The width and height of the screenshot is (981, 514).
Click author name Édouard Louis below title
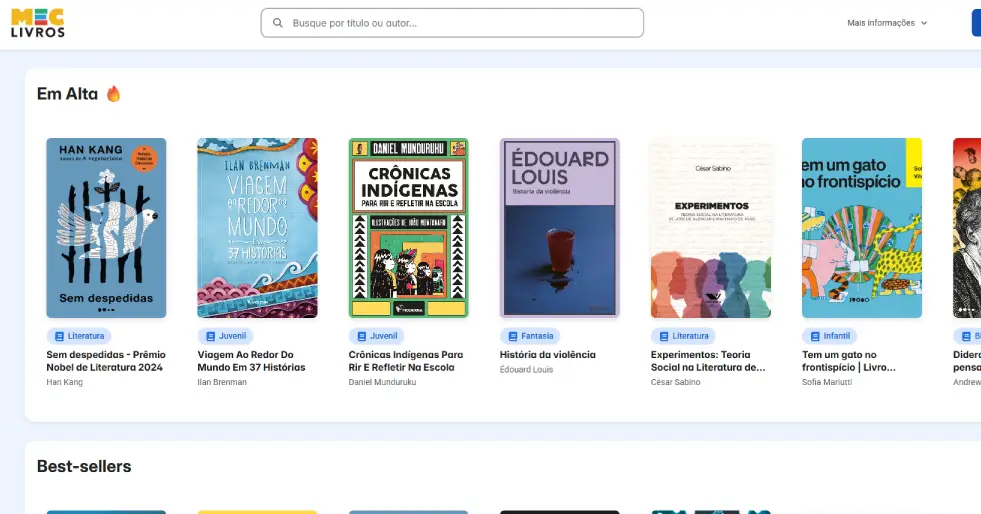tap(527, 370)
